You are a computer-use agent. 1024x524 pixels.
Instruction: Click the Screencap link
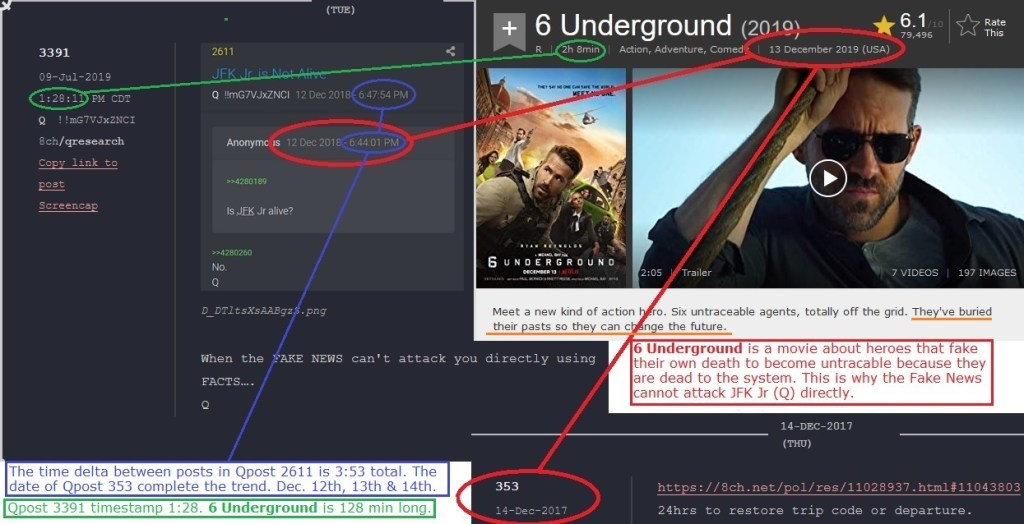[x=68, y=206]
